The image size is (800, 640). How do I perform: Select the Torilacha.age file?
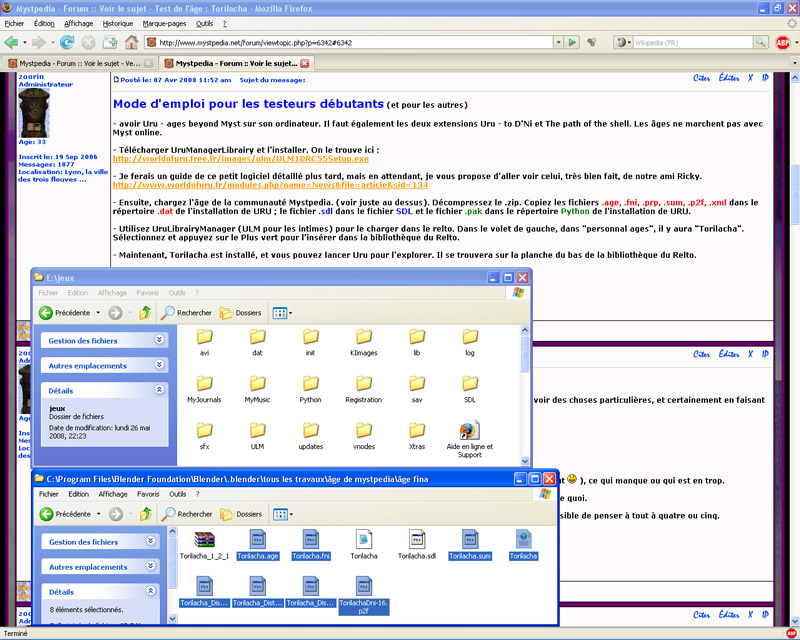(258, 545)
